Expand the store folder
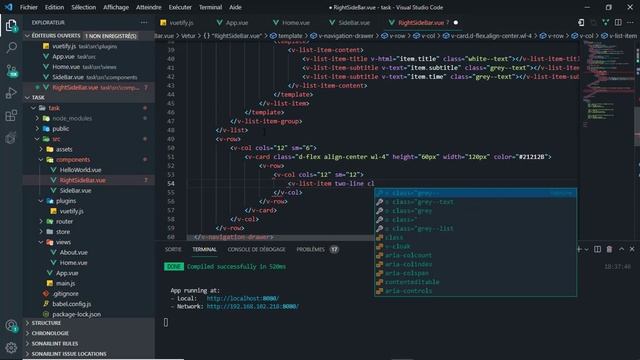This screenshot has height=360, width=640. coord(41,232)
